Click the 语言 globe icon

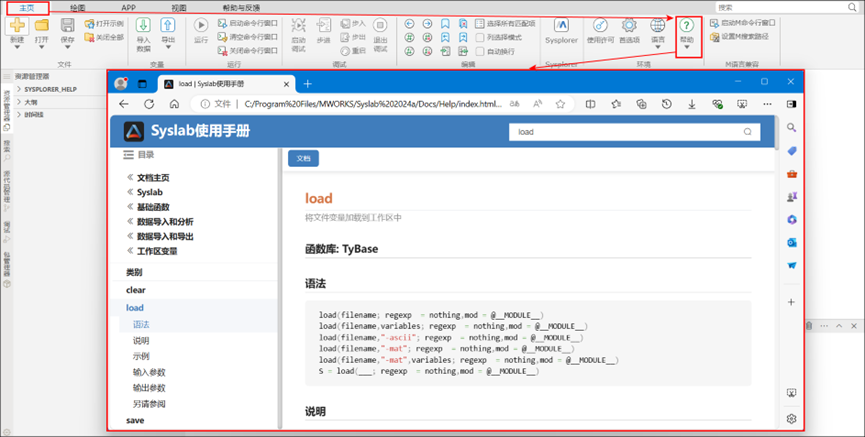click(x=658, y=25)
